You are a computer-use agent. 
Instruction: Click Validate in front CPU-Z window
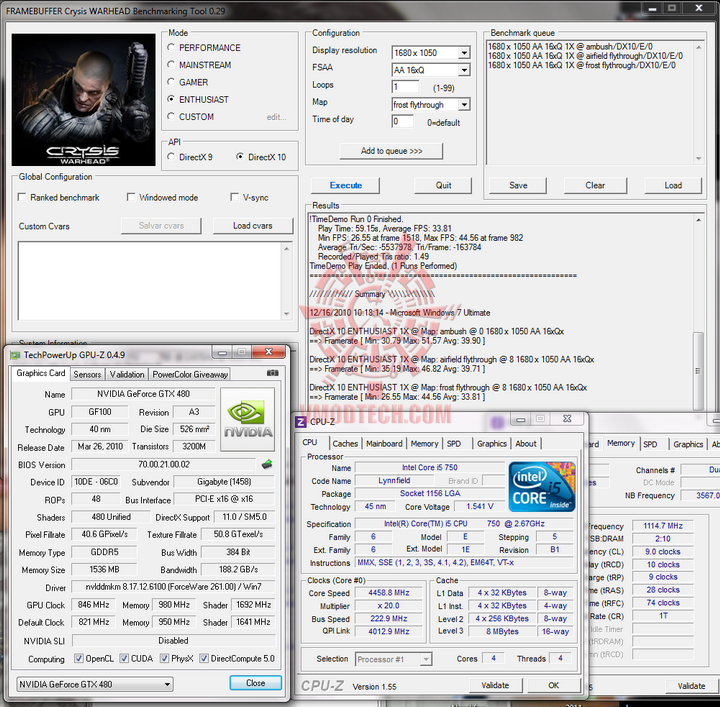click(x=495, y=685)
